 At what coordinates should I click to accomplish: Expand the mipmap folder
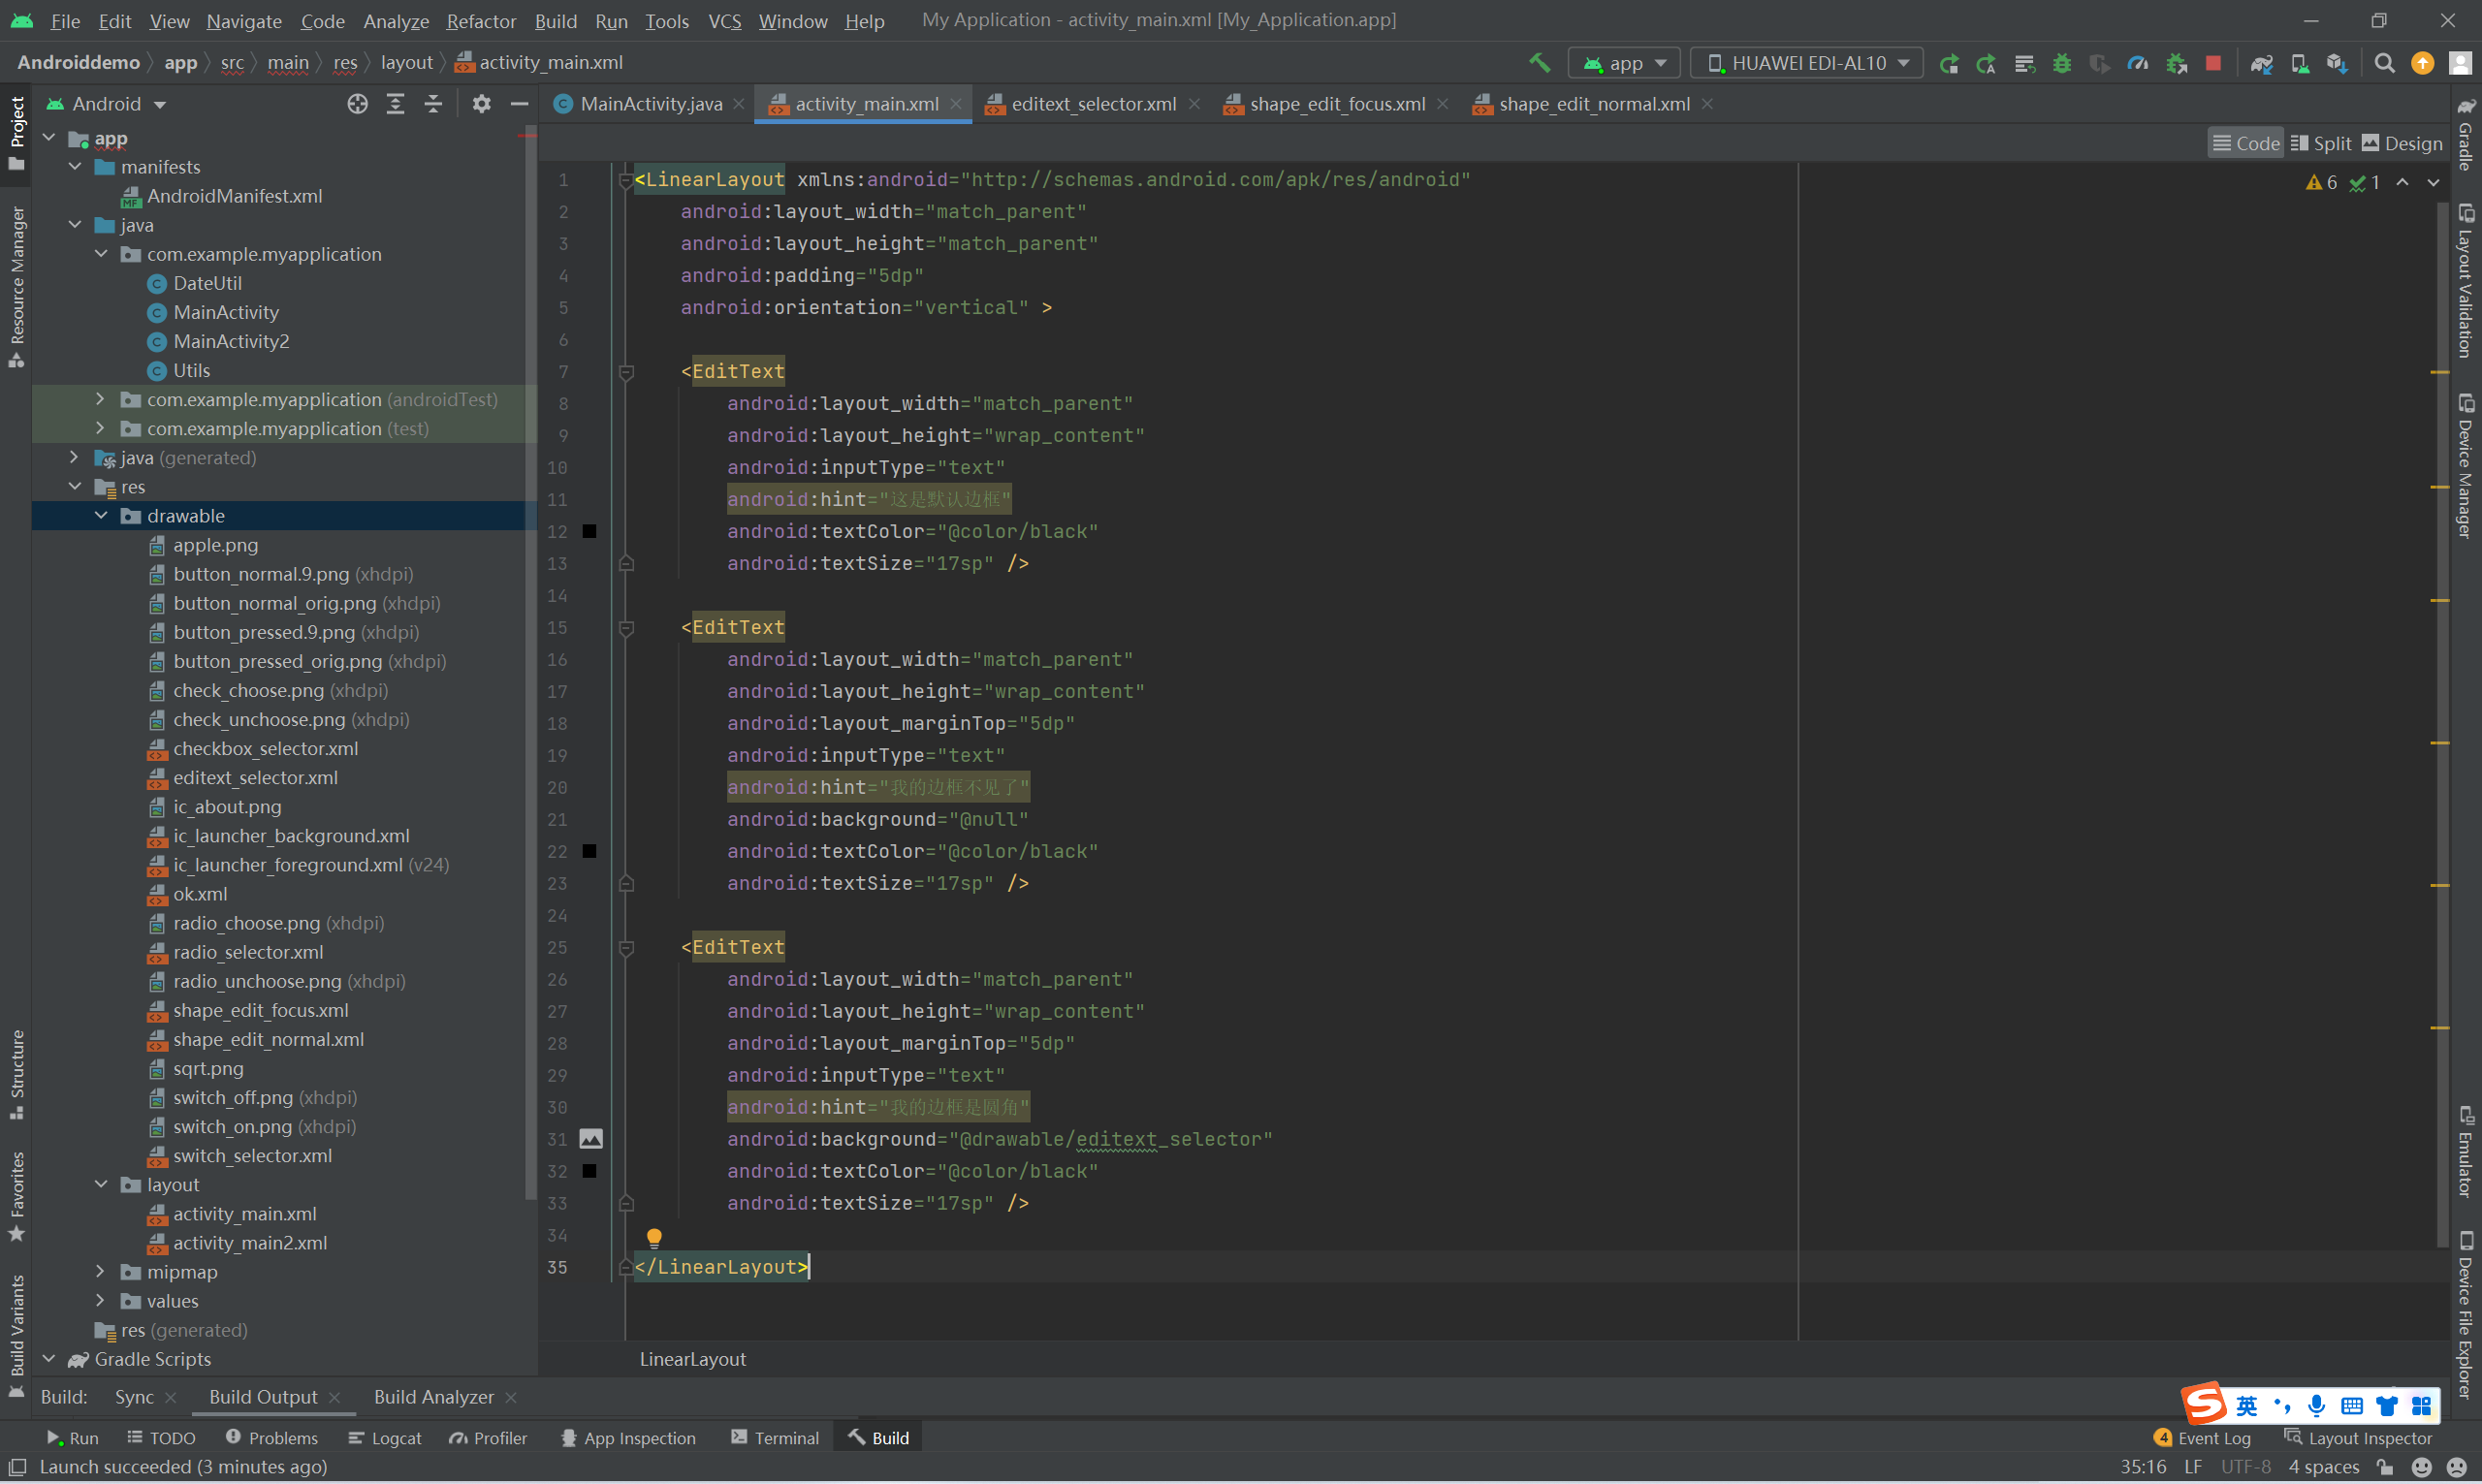[101, 1272]
